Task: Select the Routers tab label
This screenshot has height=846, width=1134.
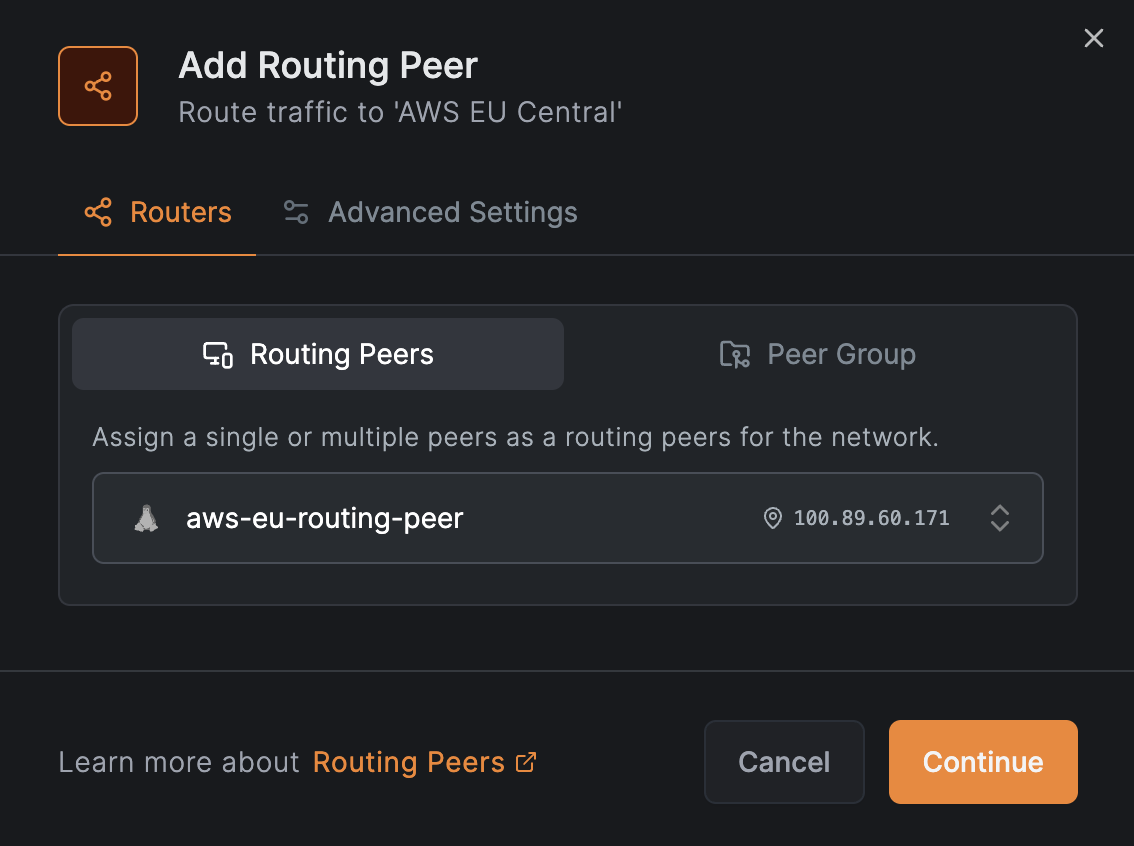Action: (181, 212)
